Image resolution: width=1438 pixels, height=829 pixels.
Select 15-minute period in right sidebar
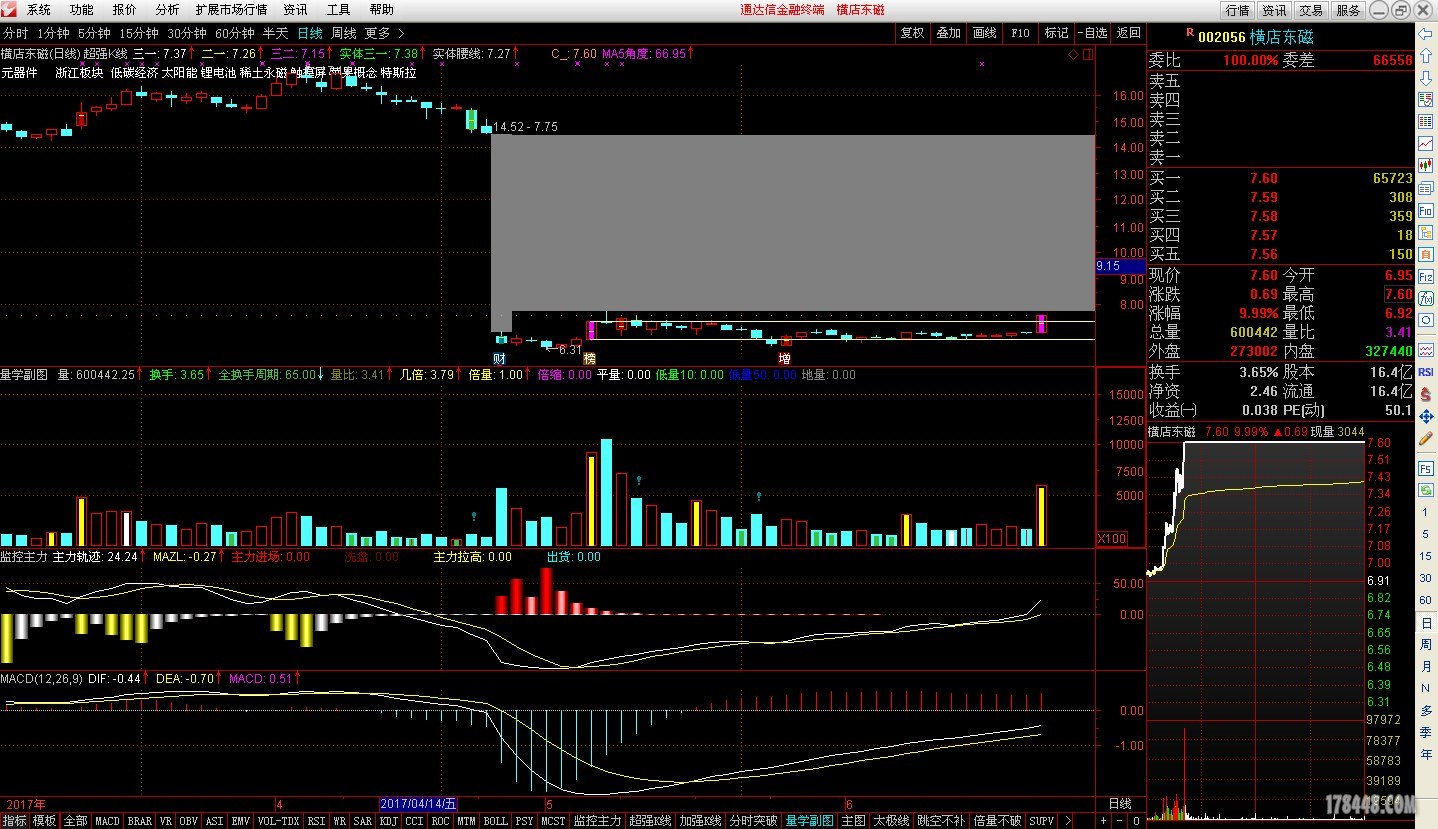[1426, 557]
